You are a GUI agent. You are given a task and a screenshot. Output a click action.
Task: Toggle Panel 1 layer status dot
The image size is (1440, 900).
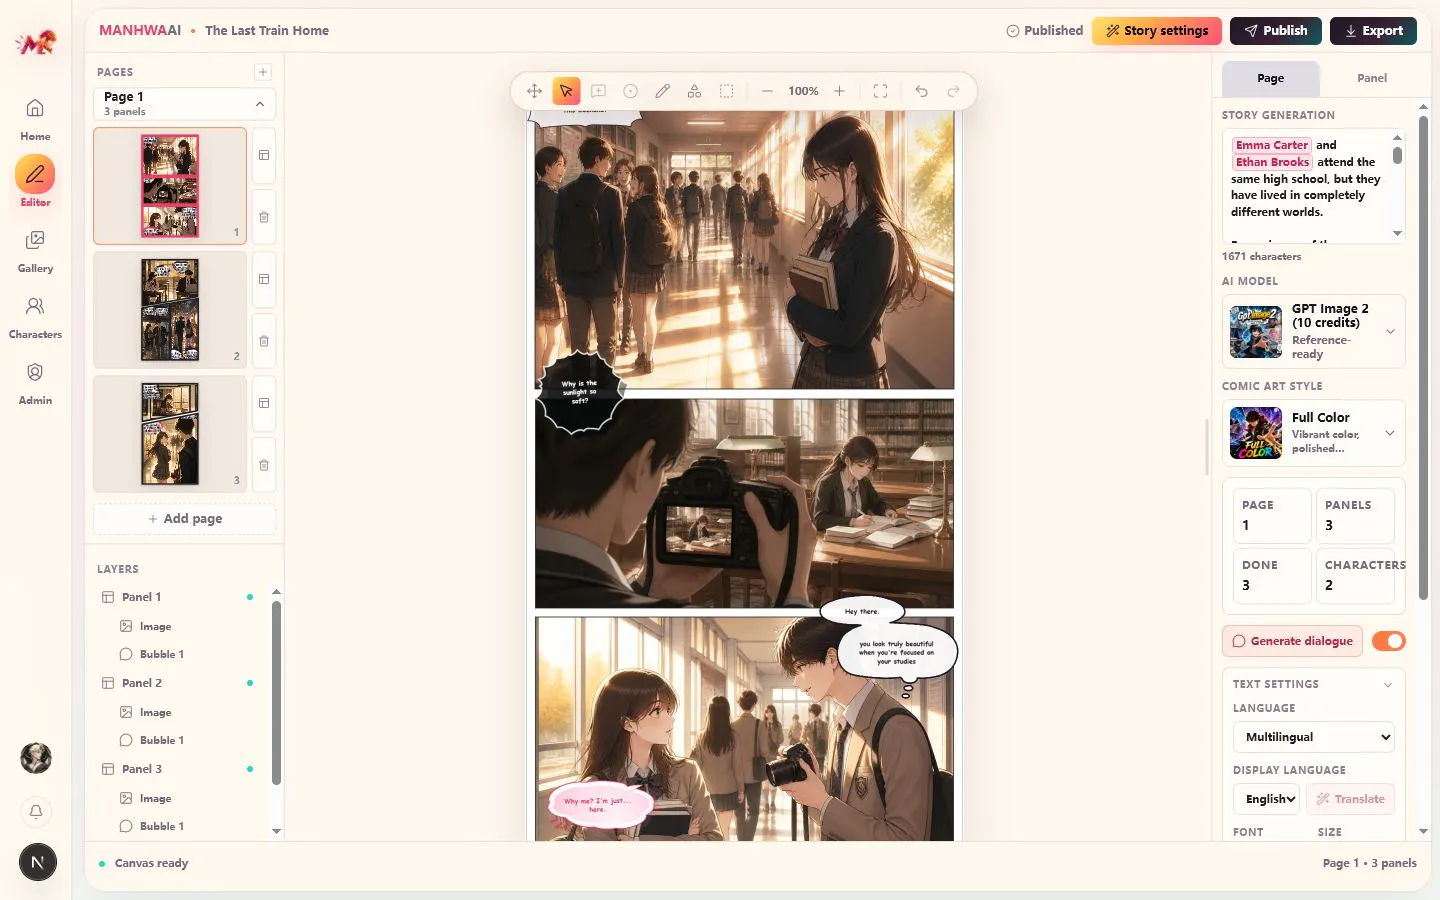coord(250,597)
